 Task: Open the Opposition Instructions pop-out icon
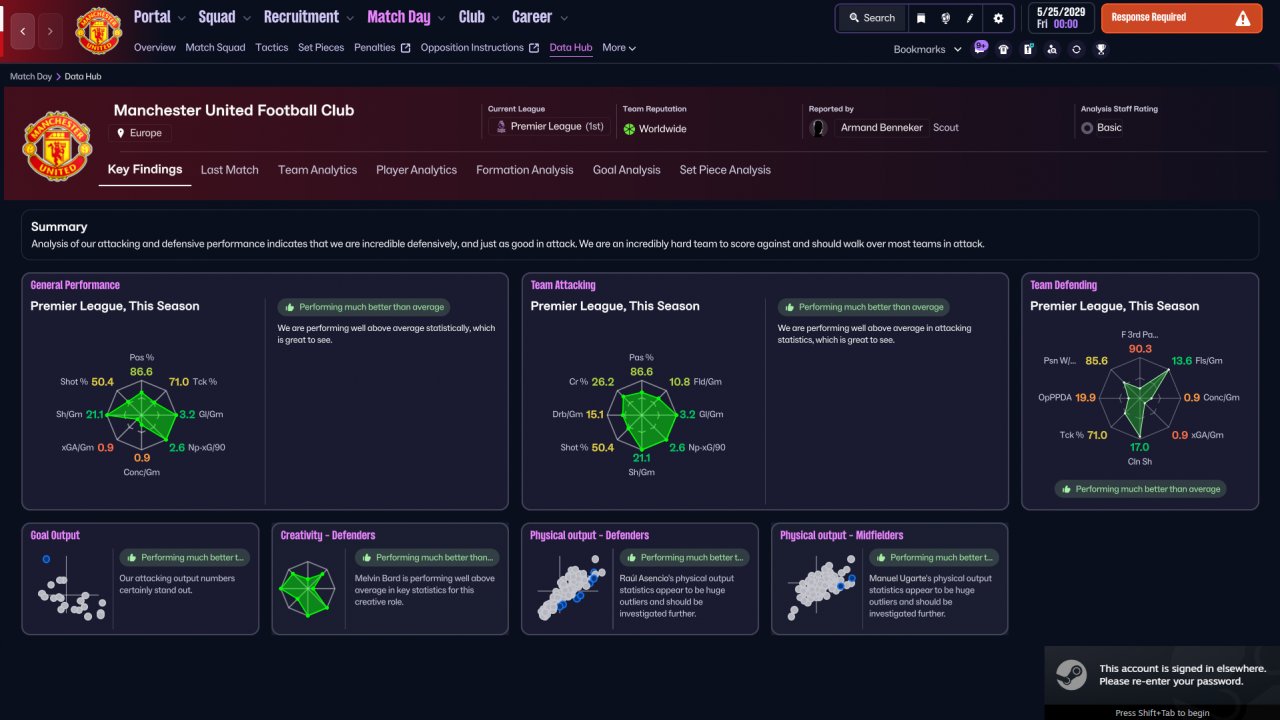pos(534,48)
